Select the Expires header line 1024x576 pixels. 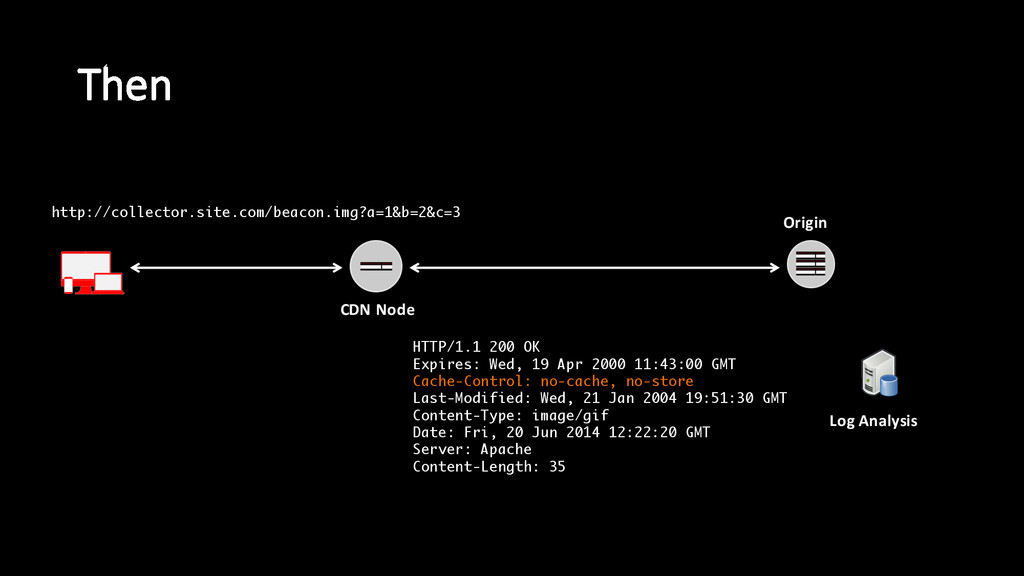574,364
